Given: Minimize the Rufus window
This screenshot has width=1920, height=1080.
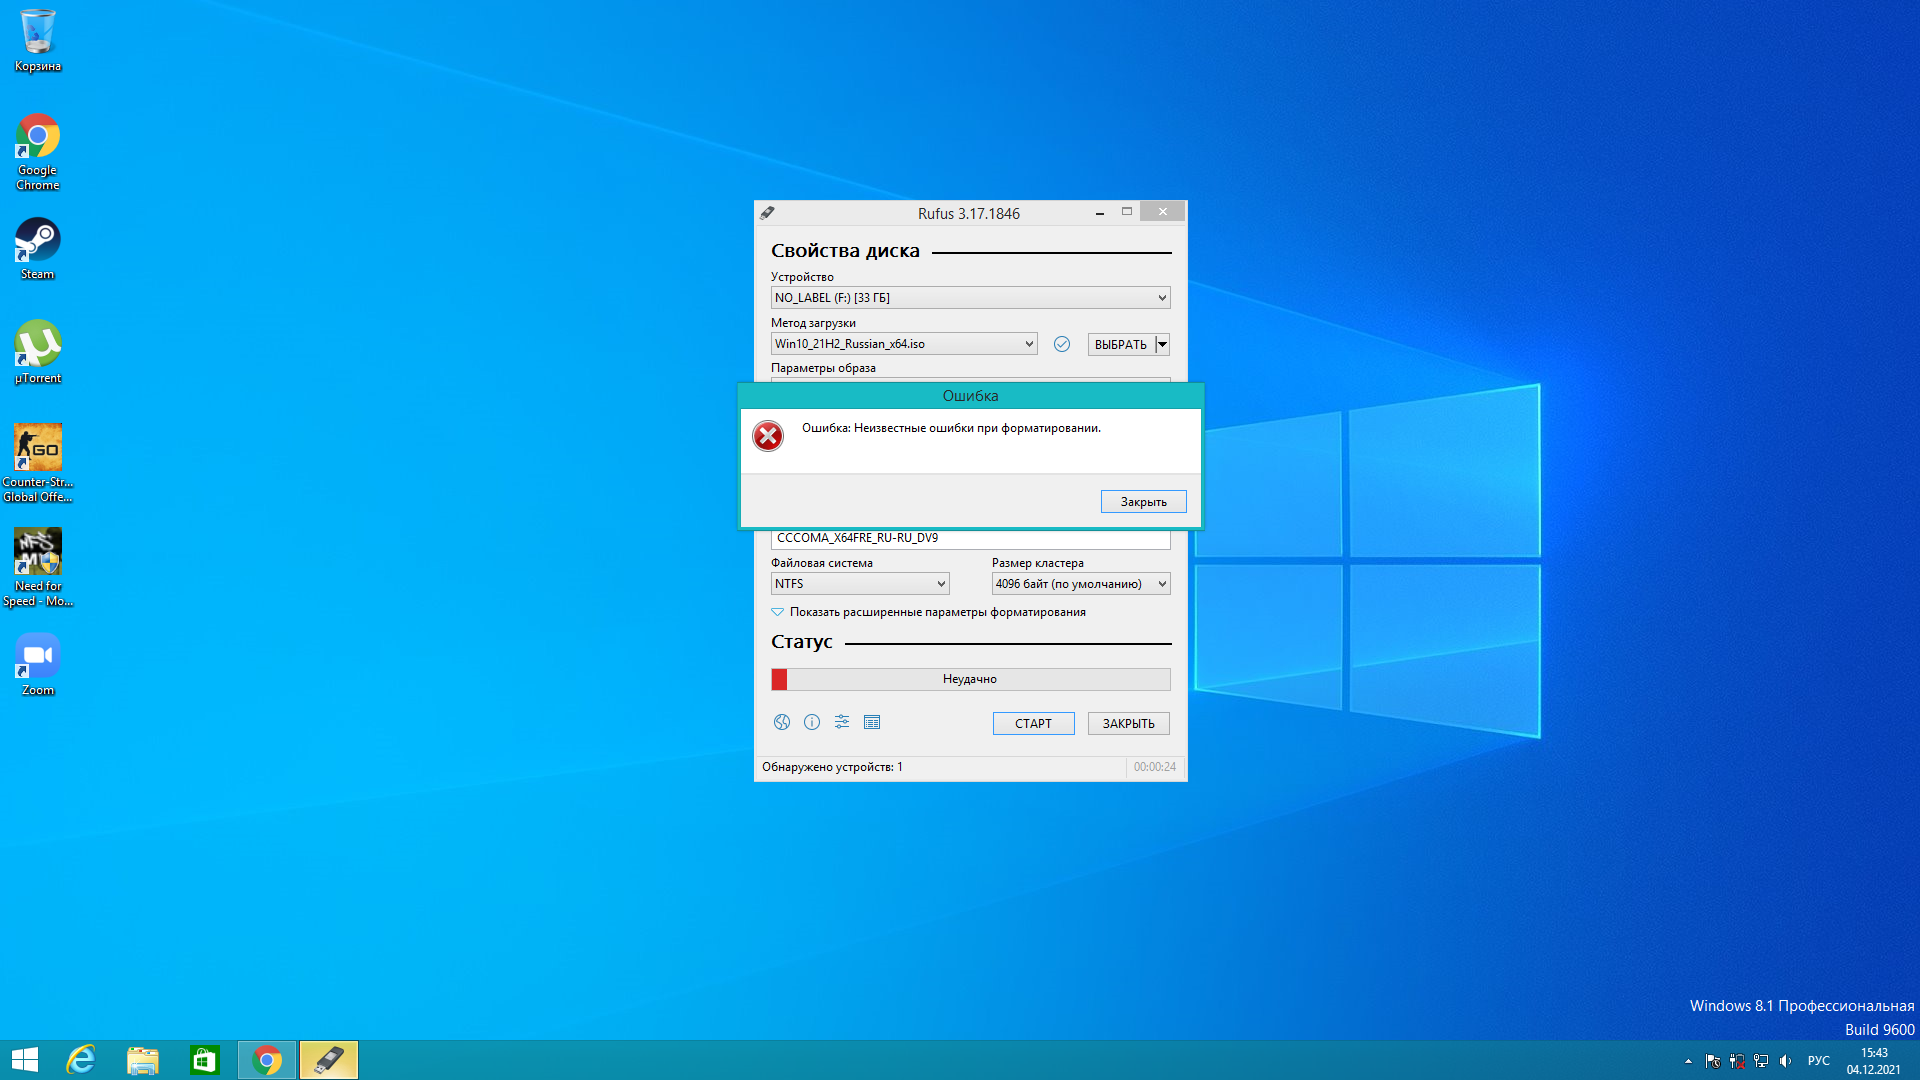Looking at the screenshot, I should 1100,212.
